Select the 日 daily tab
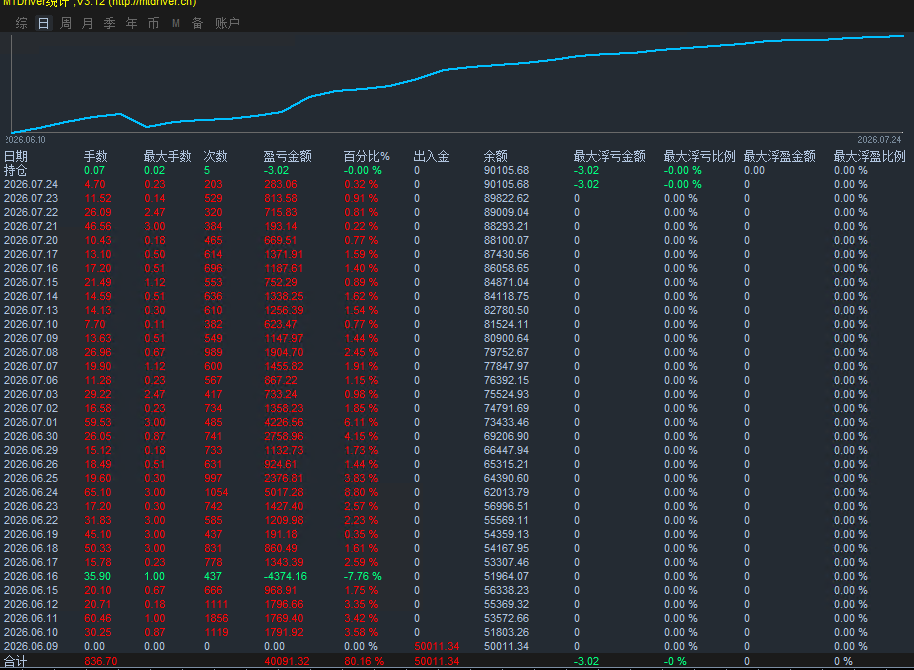The width and height of the screenshot is (914, 670). pyautogui.click(x=44, y=23)
